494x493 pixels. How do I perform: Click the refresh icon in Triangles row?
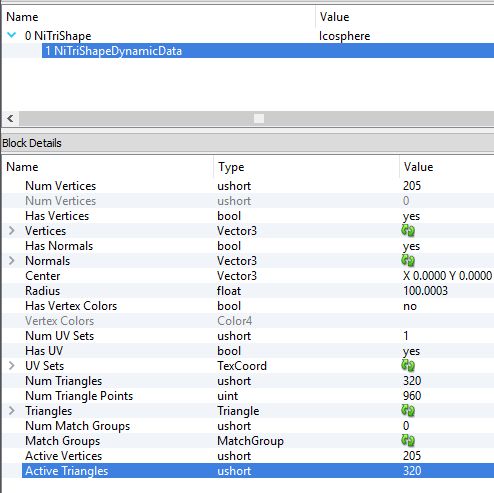coord(408,411)
